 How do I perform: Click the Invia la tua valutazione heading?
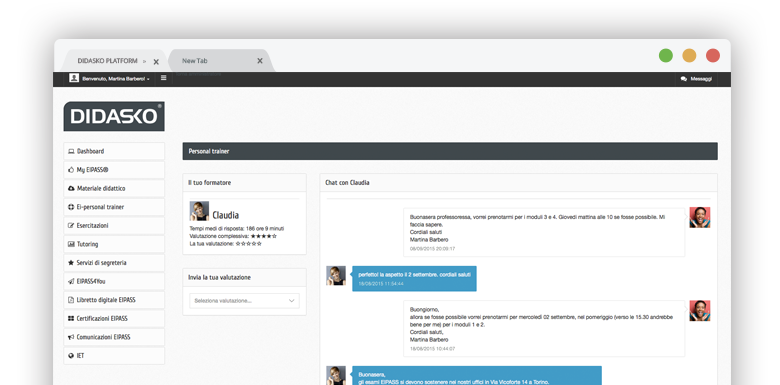[219, 278]
